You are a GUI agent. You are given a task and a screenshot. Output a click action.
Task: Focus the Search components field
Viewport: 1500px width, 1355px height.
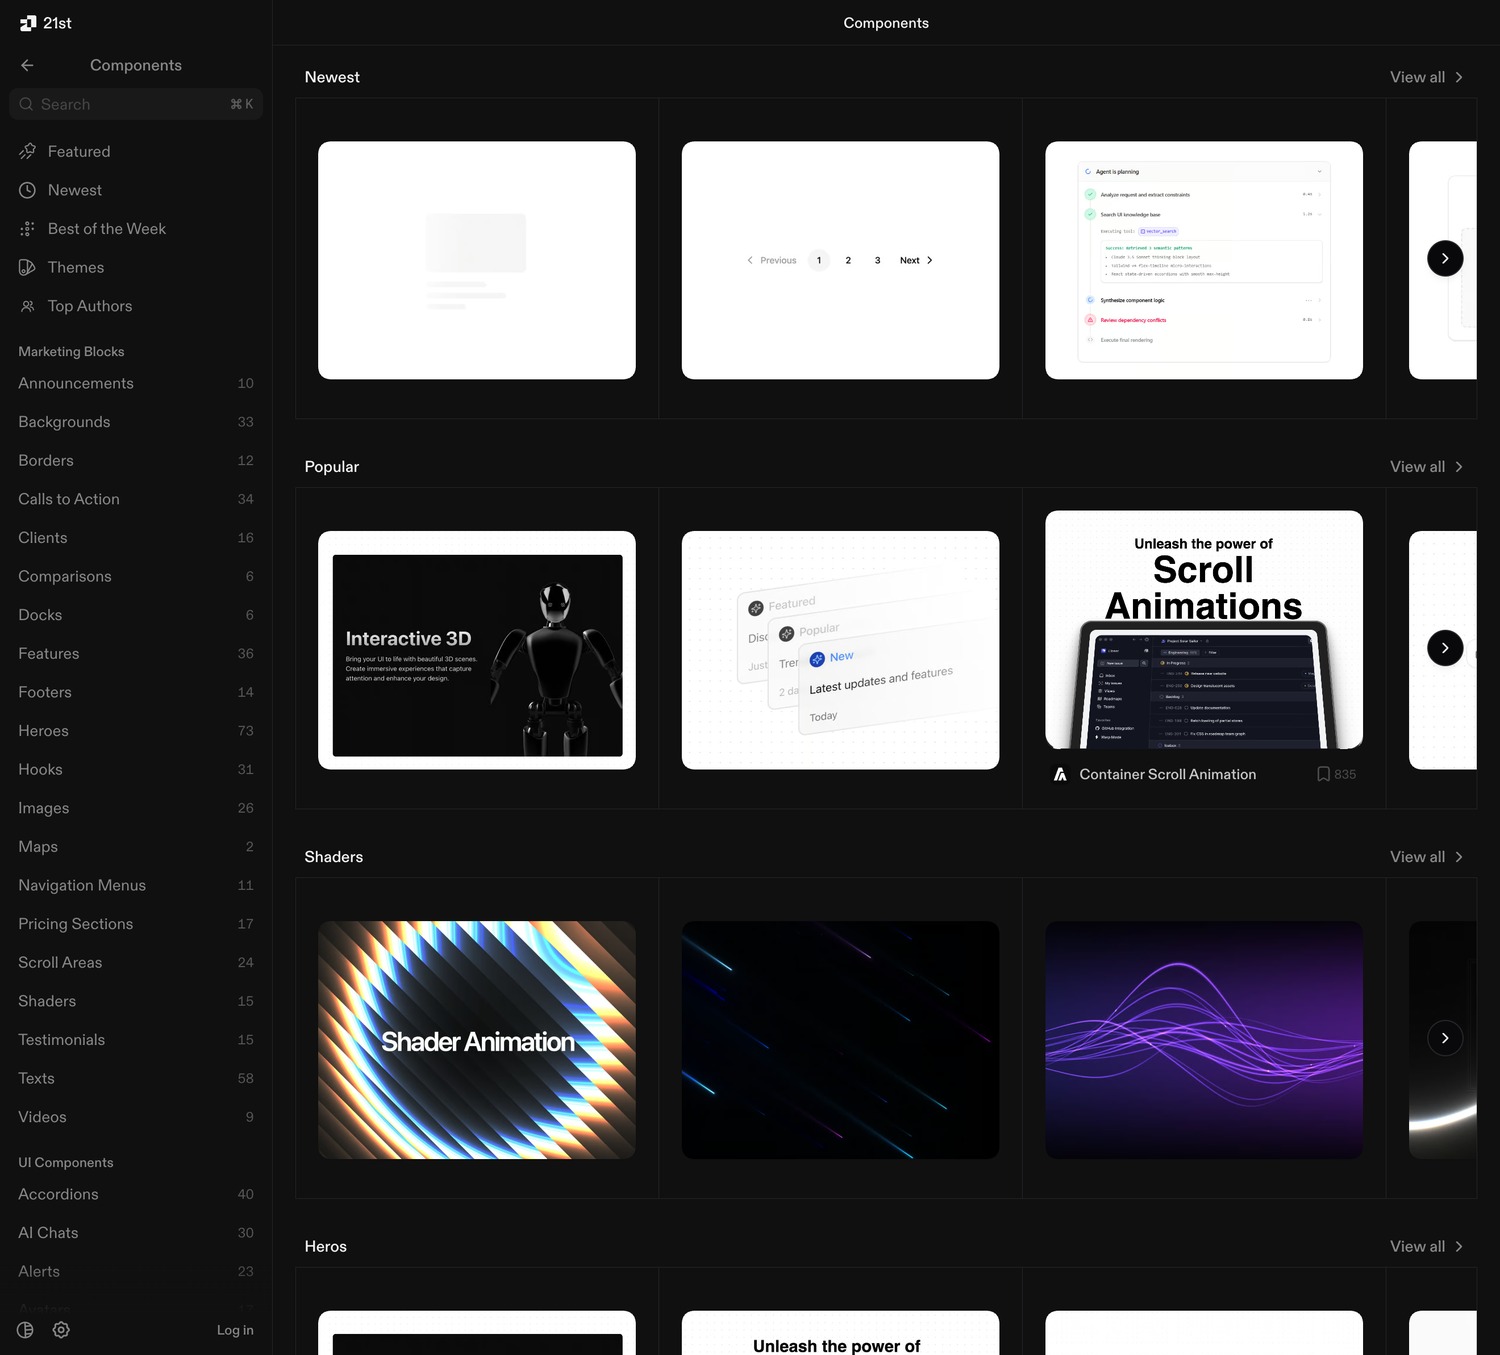click(x=136, y=104)
